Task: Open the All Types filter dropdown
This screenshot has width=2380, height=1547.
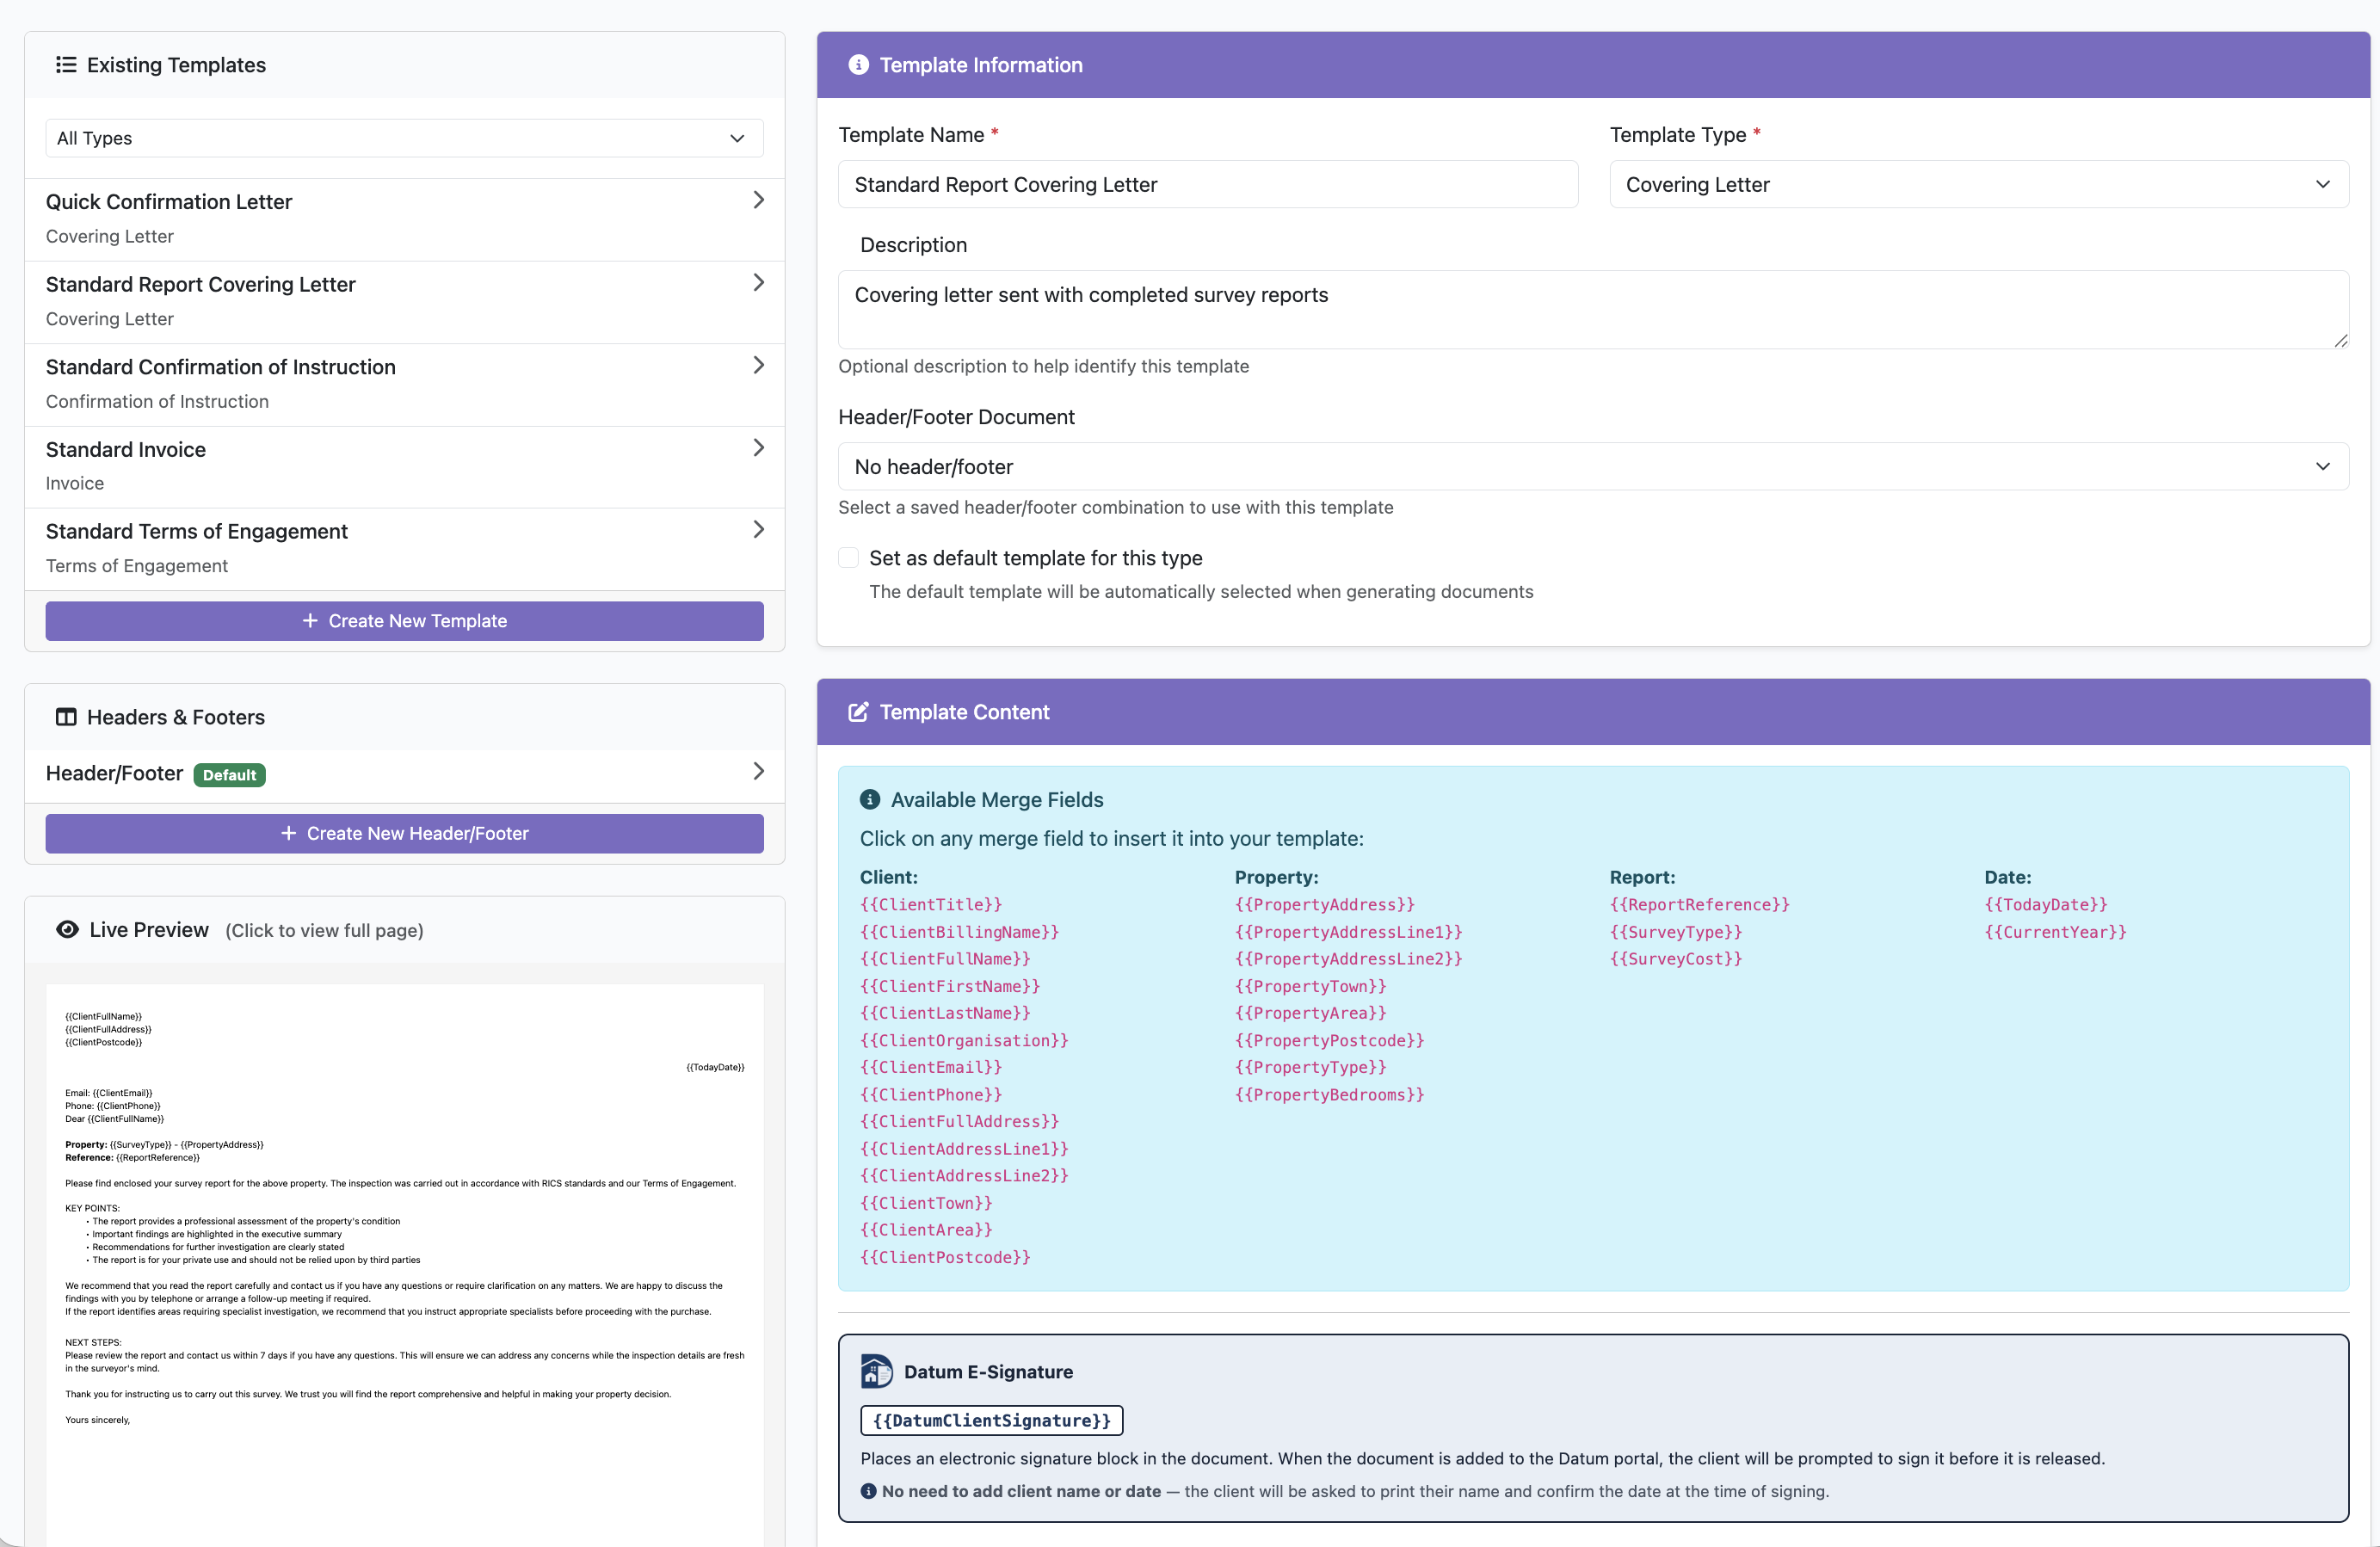Action: pyautogui.click(x=404, y=138)
